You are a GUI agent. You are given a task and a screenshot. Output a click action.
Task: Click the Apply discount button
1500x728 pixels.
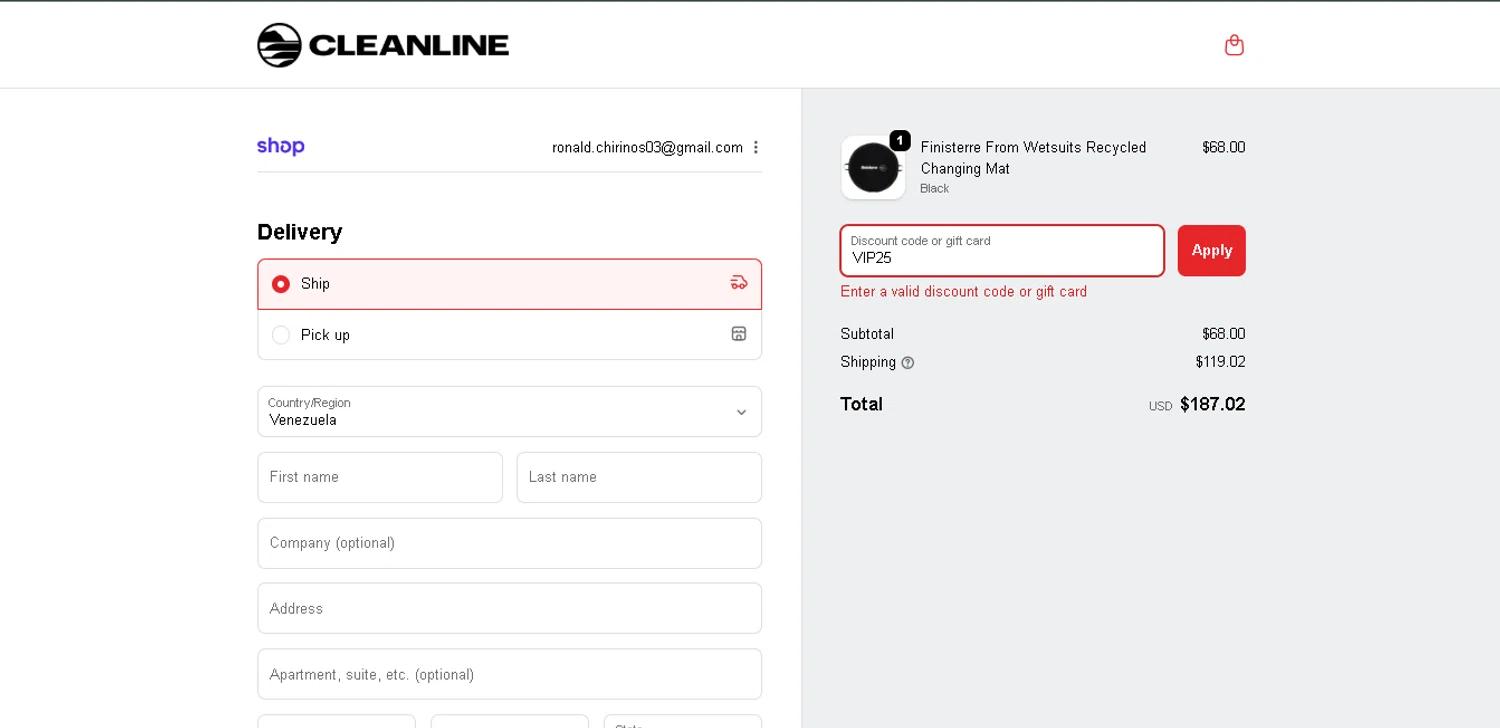click(1212, 251)
